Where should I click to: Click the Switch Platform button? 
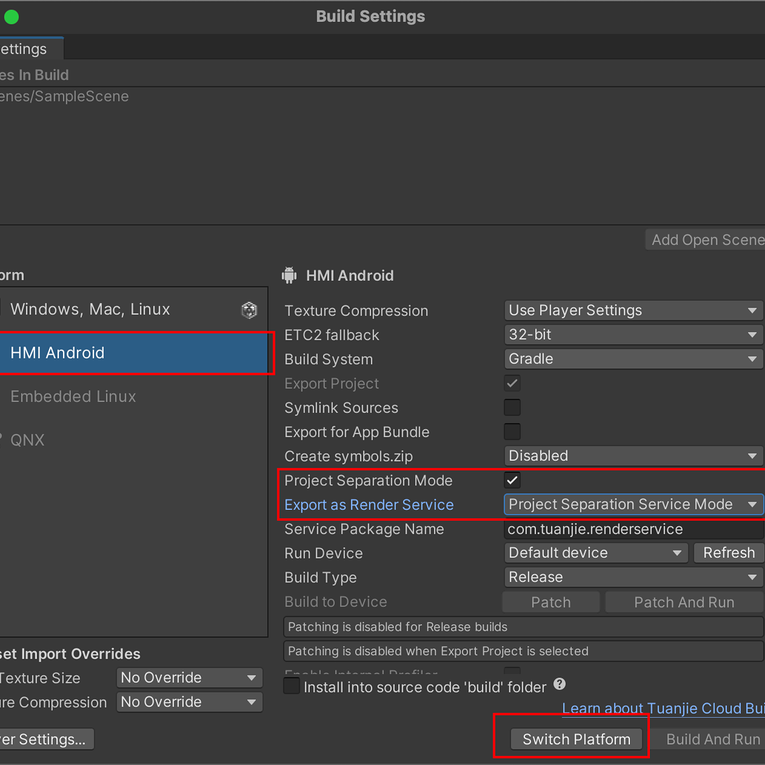(577, 739)
